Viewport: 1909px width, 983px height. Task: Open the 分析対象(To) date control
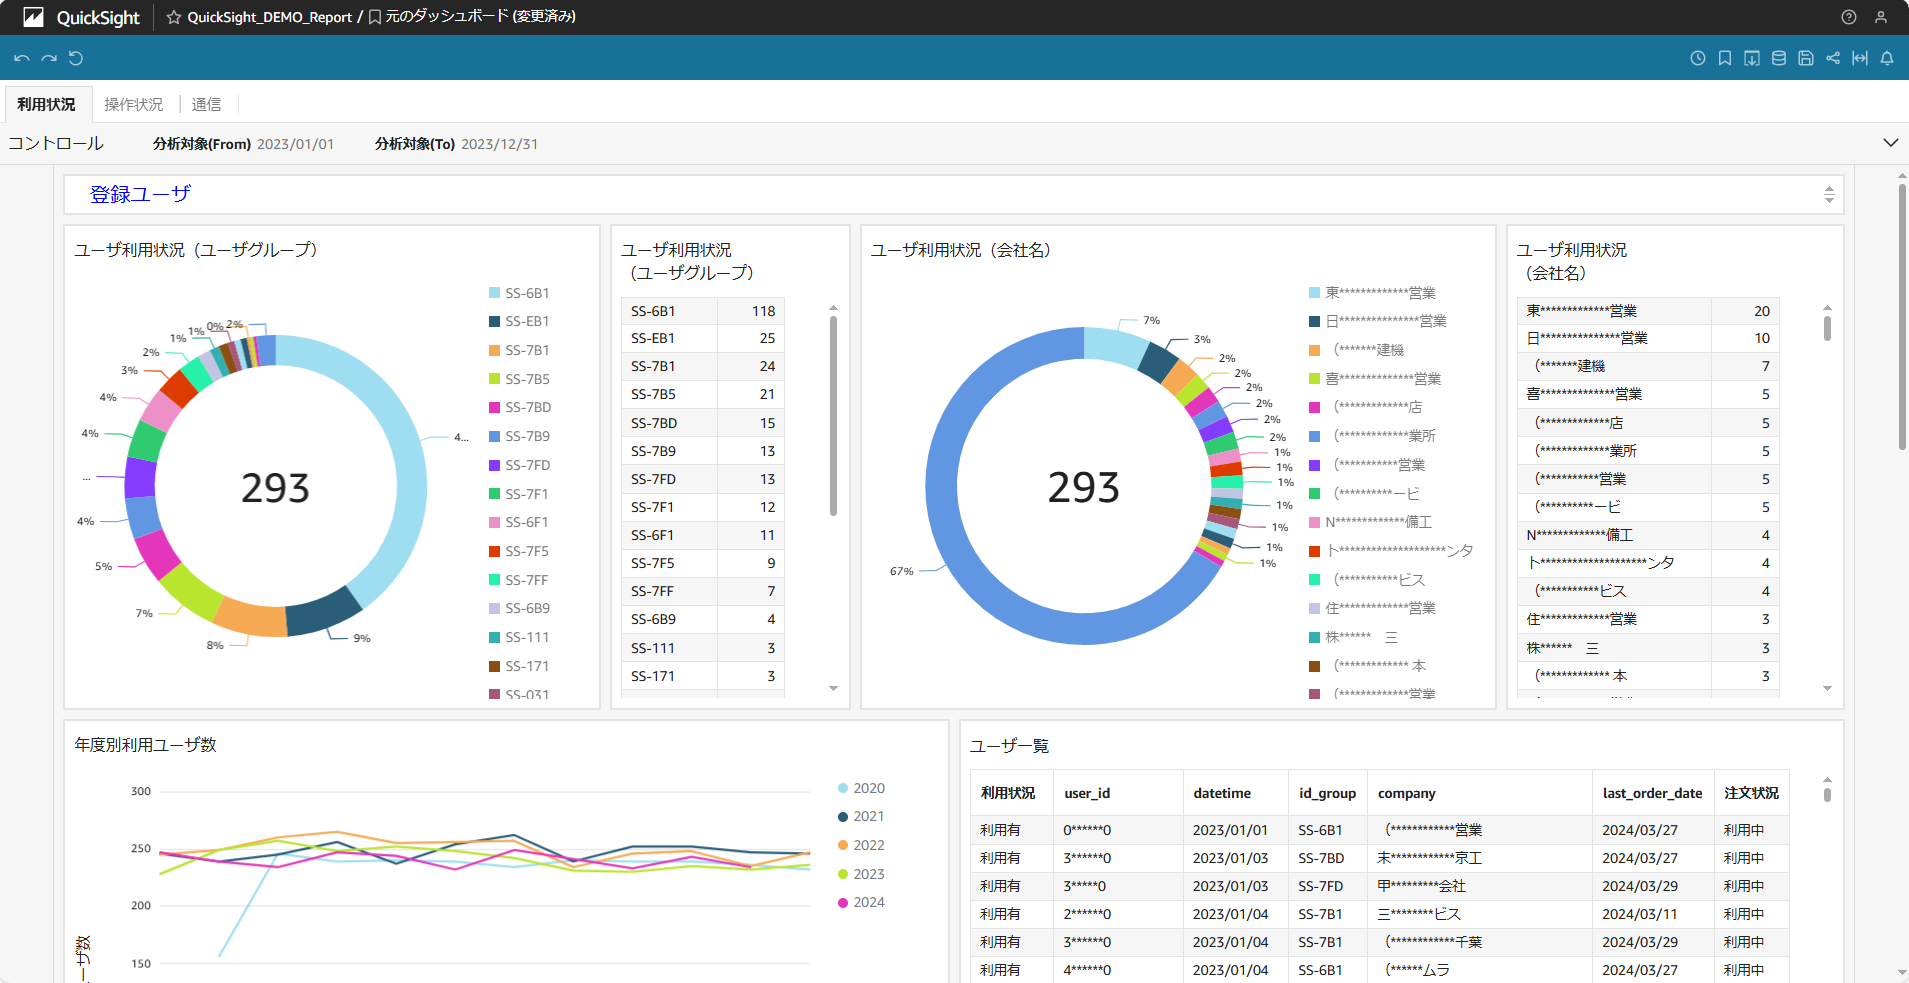pos(499,144)
